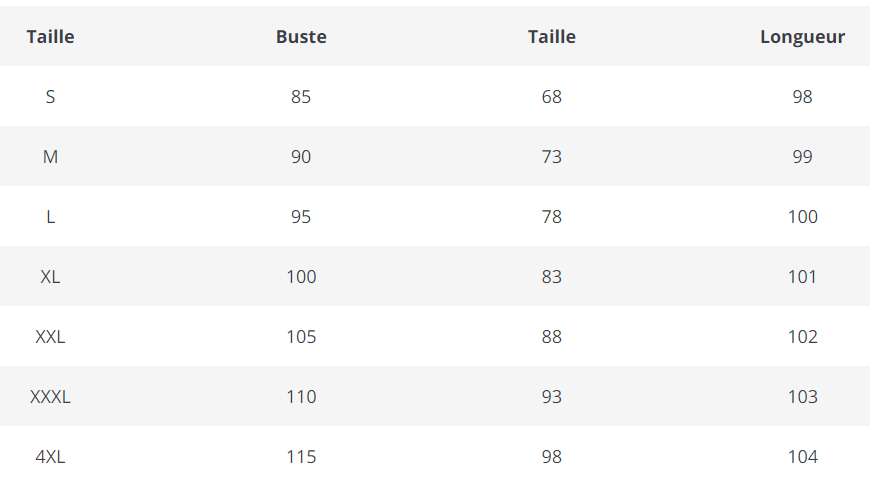The image size is (870, 480).
Task: Select the 4XL size label
Action: pos(50,457)
